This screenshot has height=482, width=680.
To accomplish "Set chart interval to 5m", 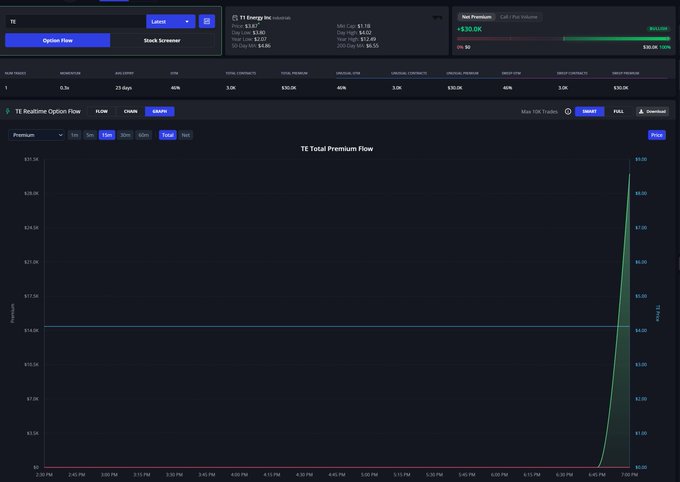I will [x=90, y=135].
